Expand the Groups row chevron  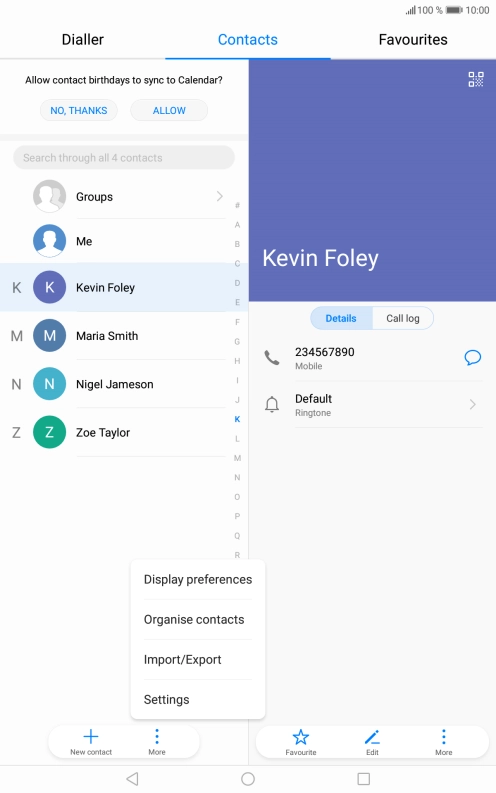pos(219,196)
